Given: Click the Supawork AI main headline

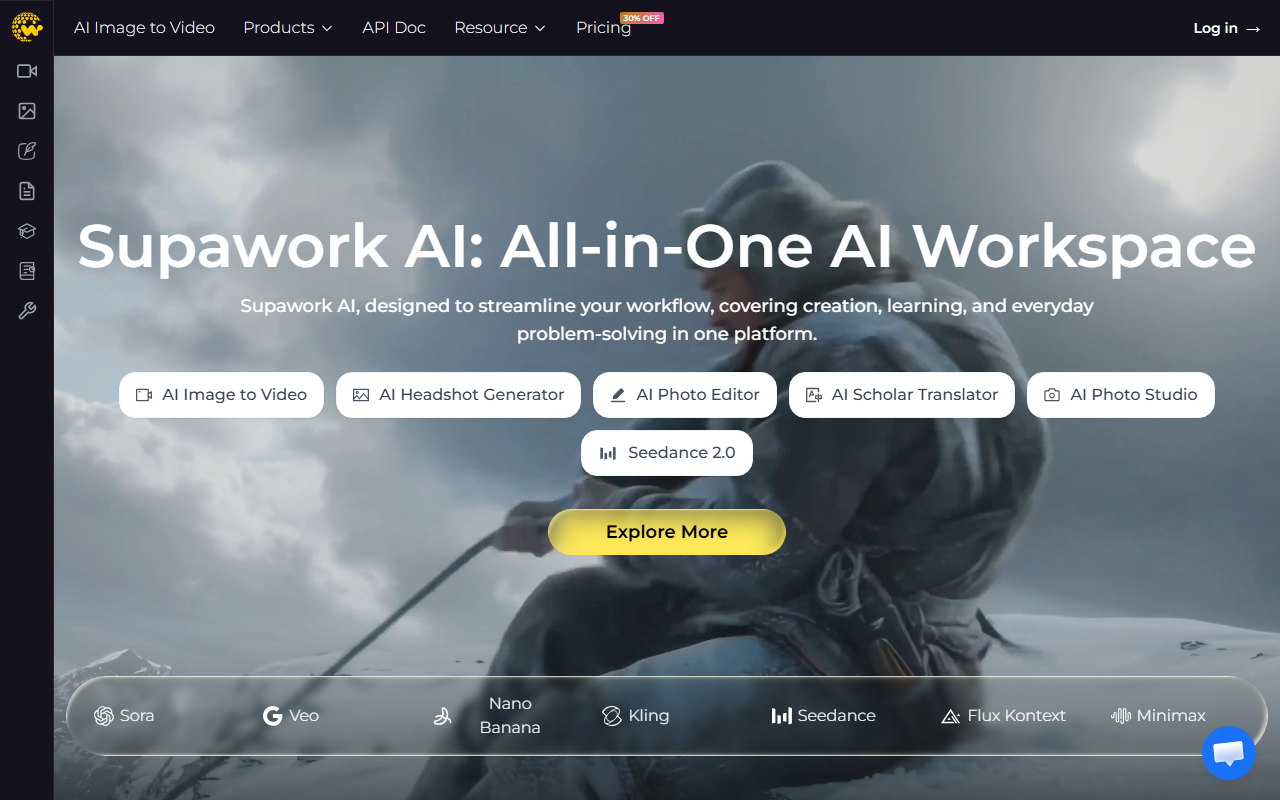Looking at the screenshot, I should coord(667,246).
